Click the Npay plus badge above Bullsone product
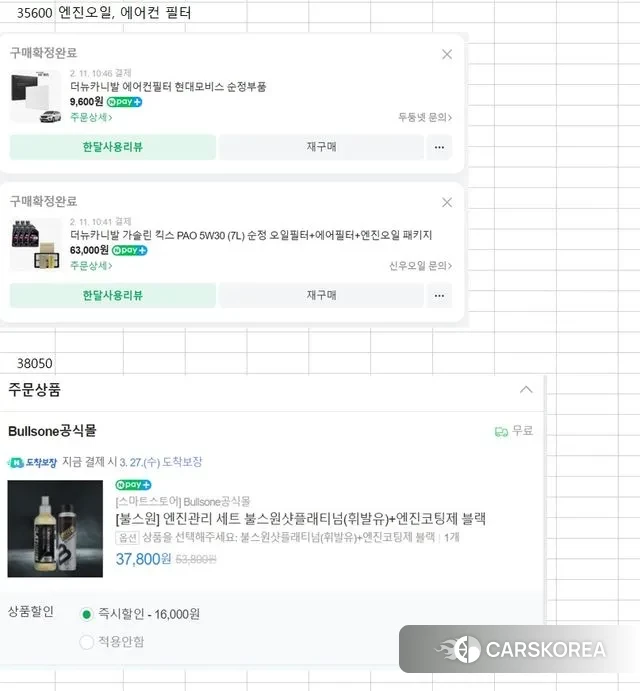 133,485
